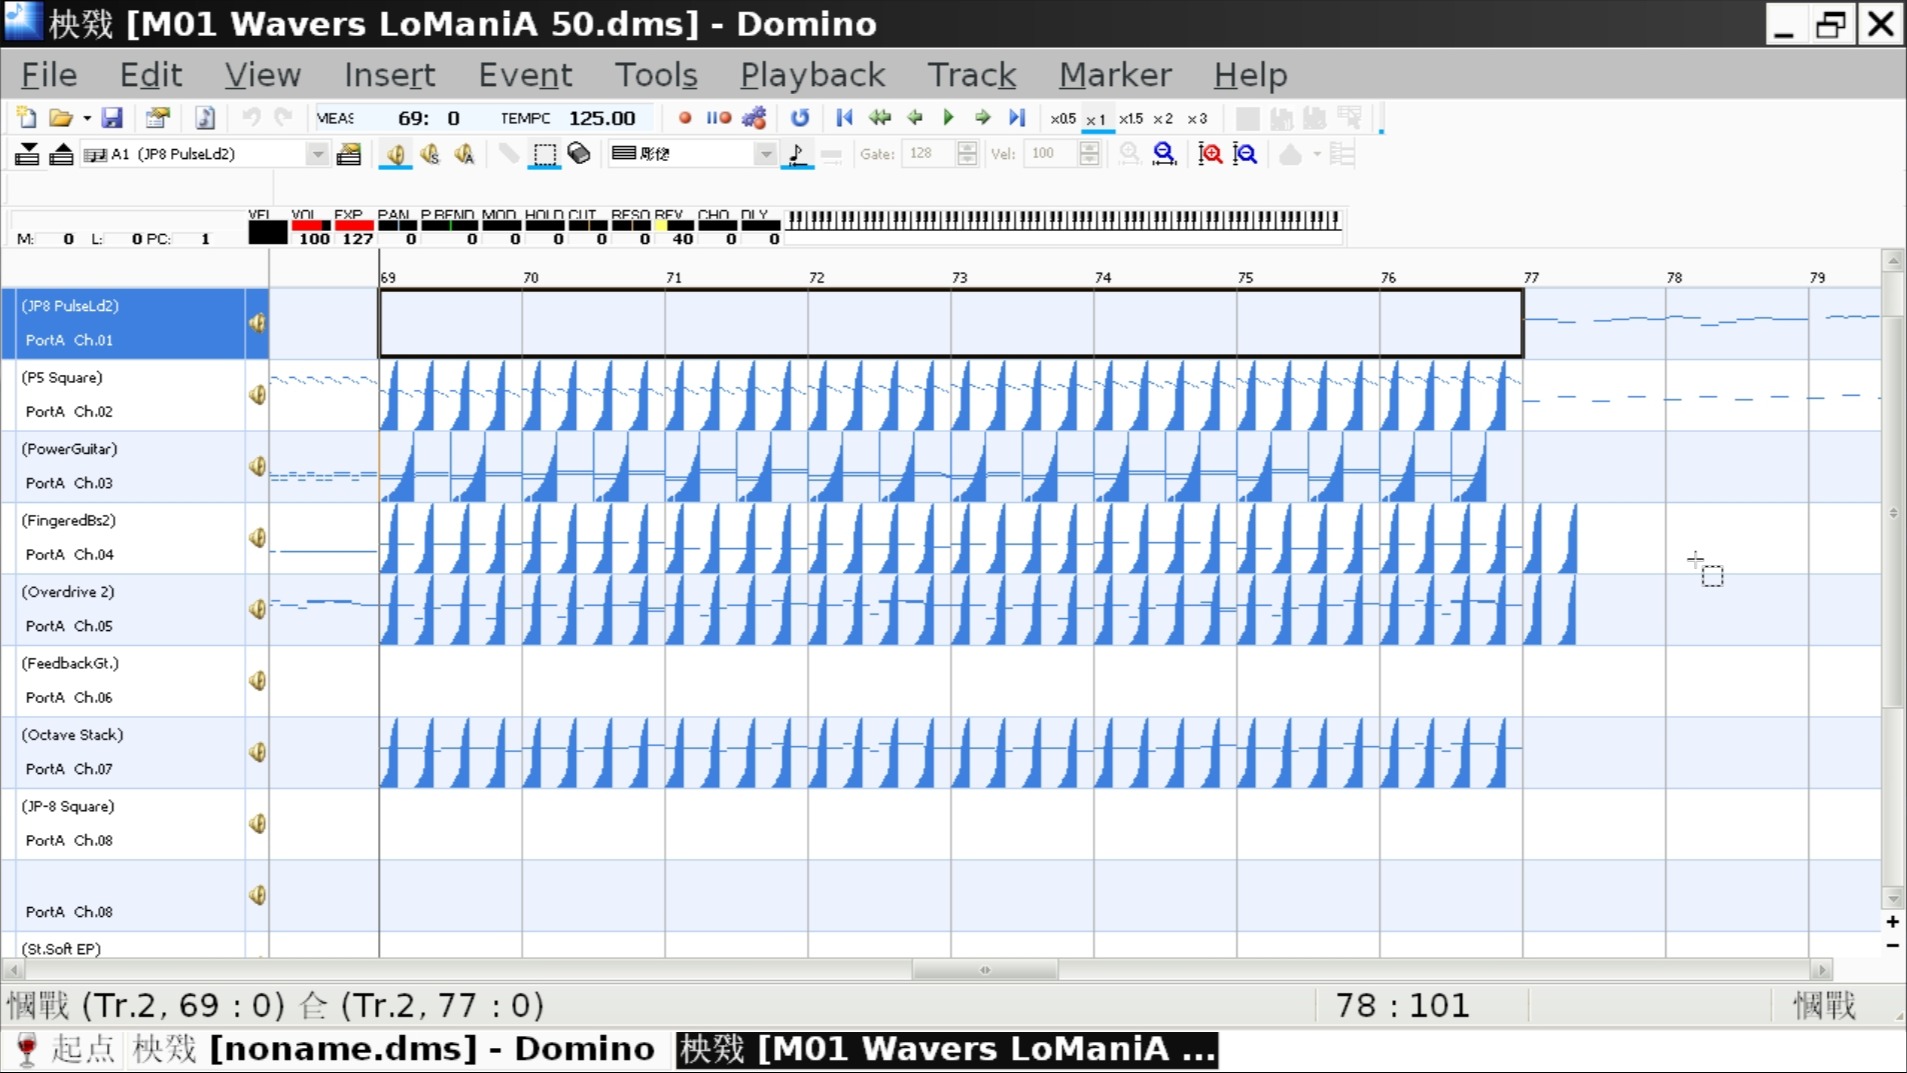Open the A1 (JP8 PulseLd2) track dropdown
Viewport: 1907px width, 1073px height.
317,154
